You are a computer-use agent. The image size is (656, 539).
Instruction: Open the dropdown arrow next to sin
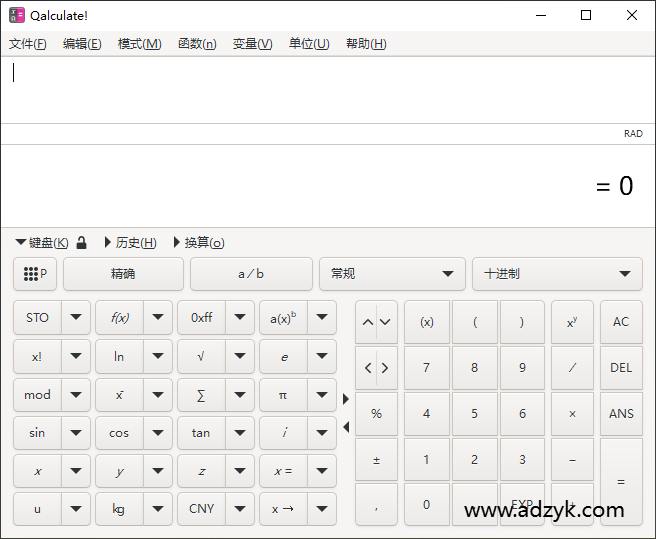pyautogui.click(x=76, y=433)
